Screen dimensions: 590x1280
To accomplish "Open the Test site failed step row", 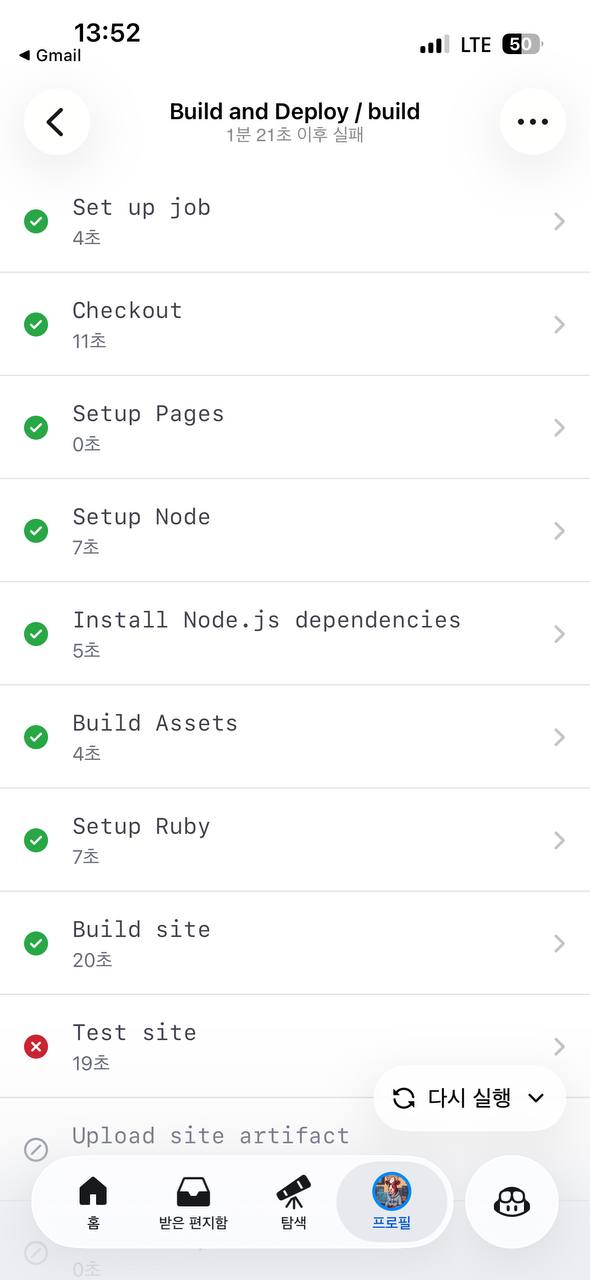I will [x=295, y=1046].
